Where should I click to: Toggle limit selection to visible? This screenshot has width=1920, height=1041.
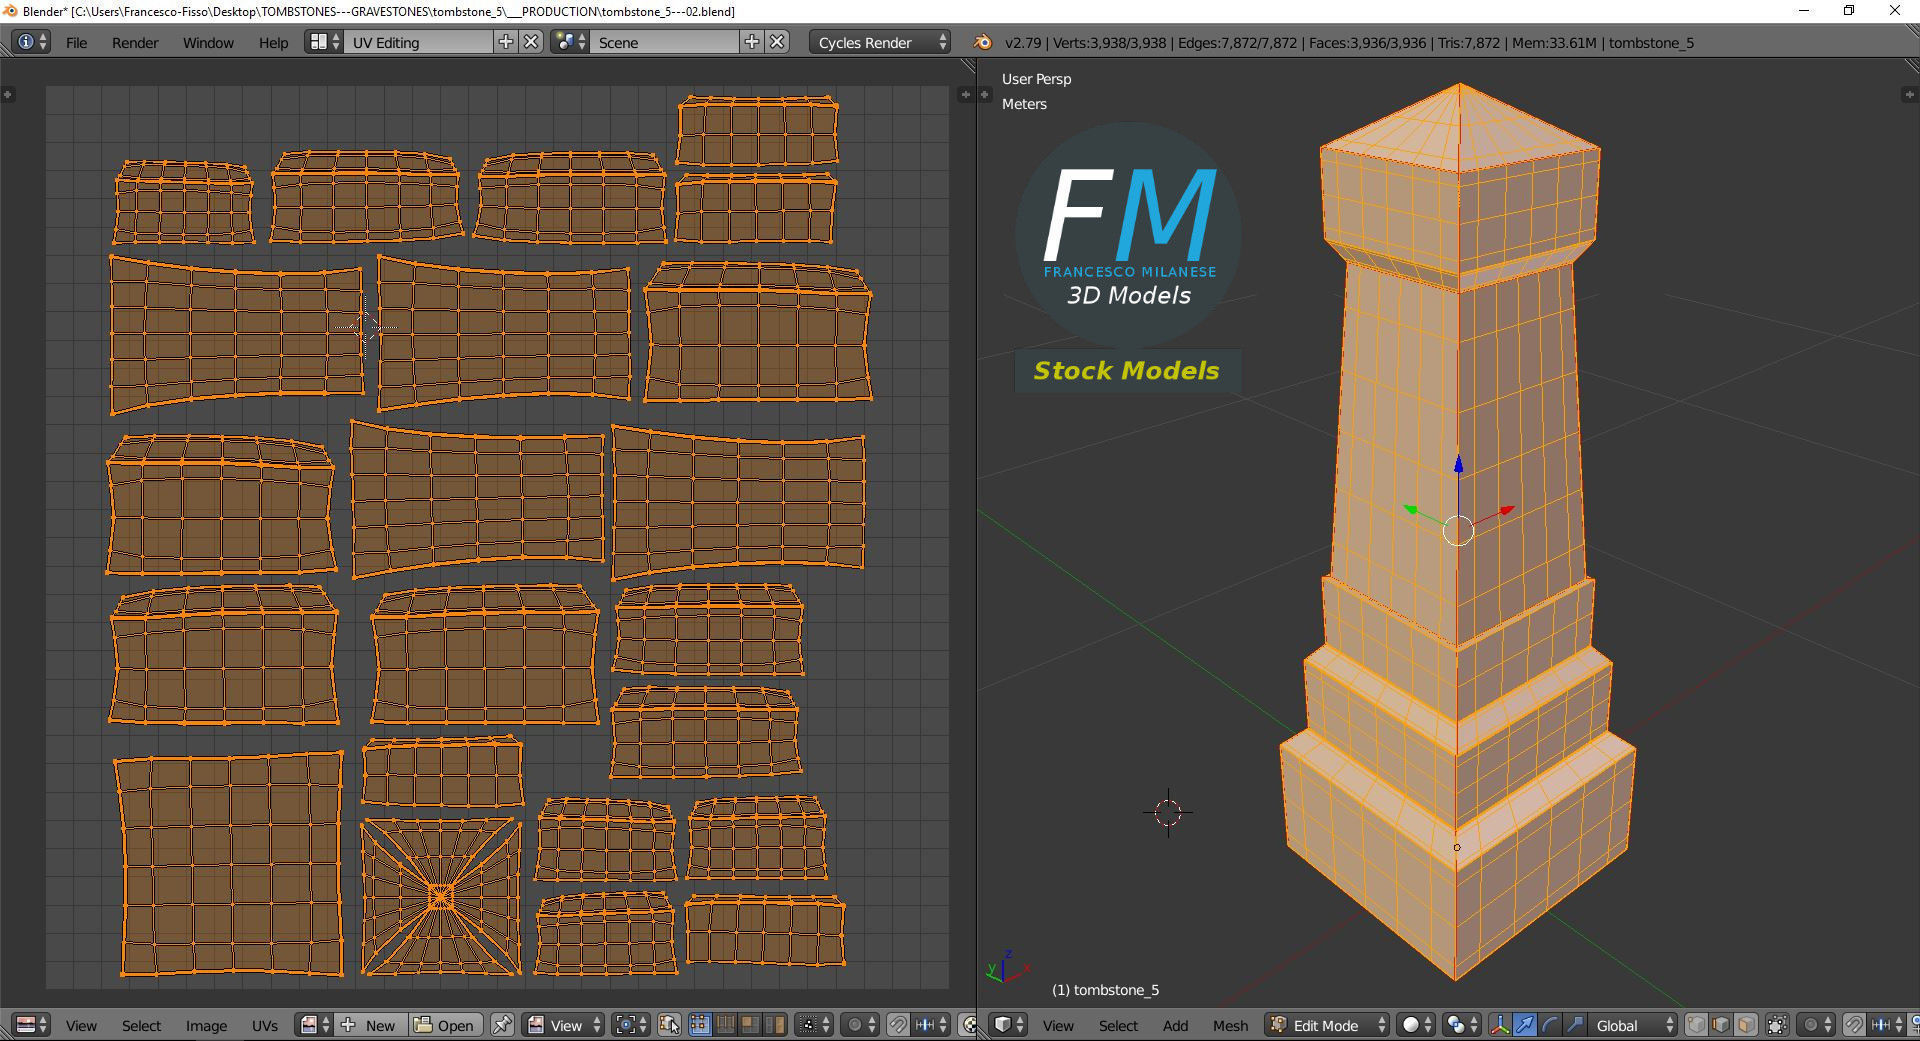(1777, 1025)
